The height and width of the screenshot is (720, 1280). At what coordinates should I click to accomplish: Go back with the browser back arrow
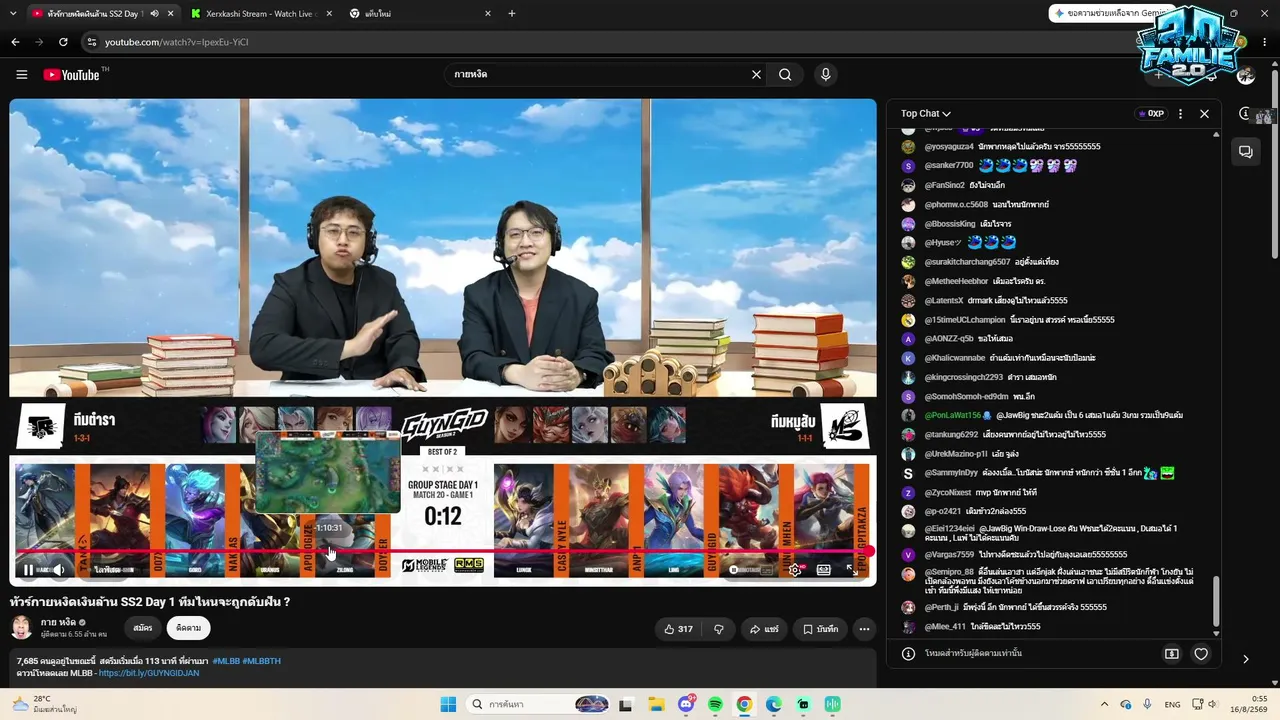pyautogui.click(x=15, y=42)
